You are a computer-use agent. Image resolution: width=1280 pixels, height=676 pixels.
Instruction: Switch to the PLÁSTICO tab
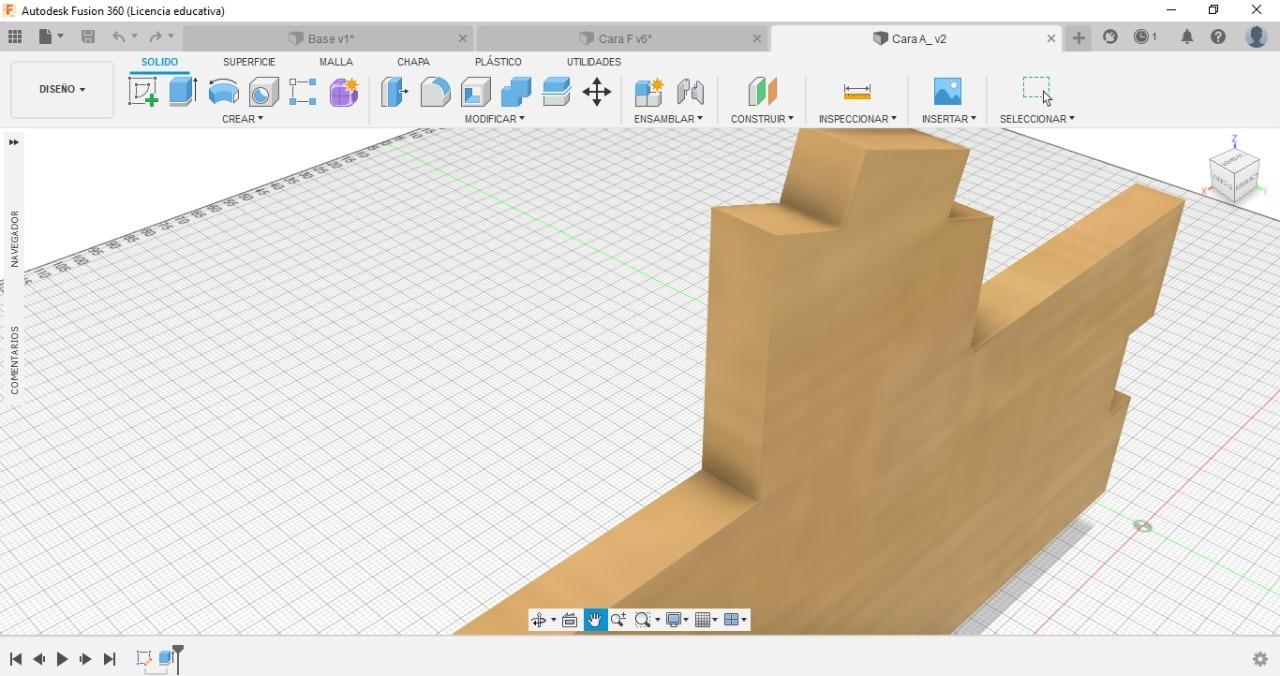click(x=498, y=62)
